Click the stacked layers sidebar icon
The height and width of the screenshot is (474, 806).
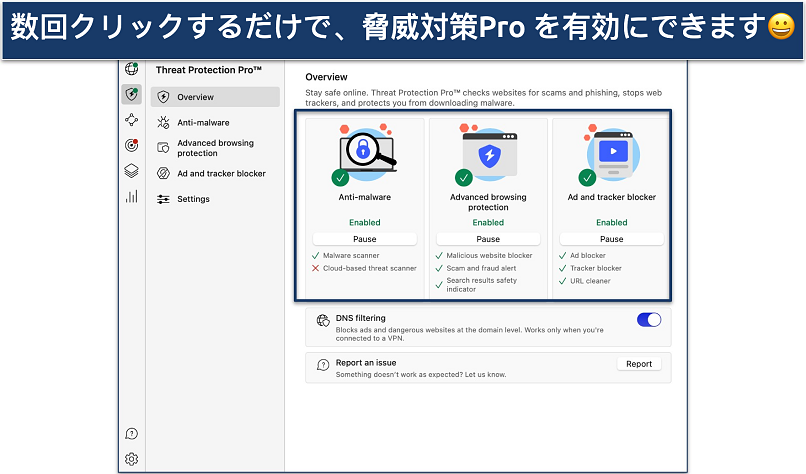coord(132,171)
